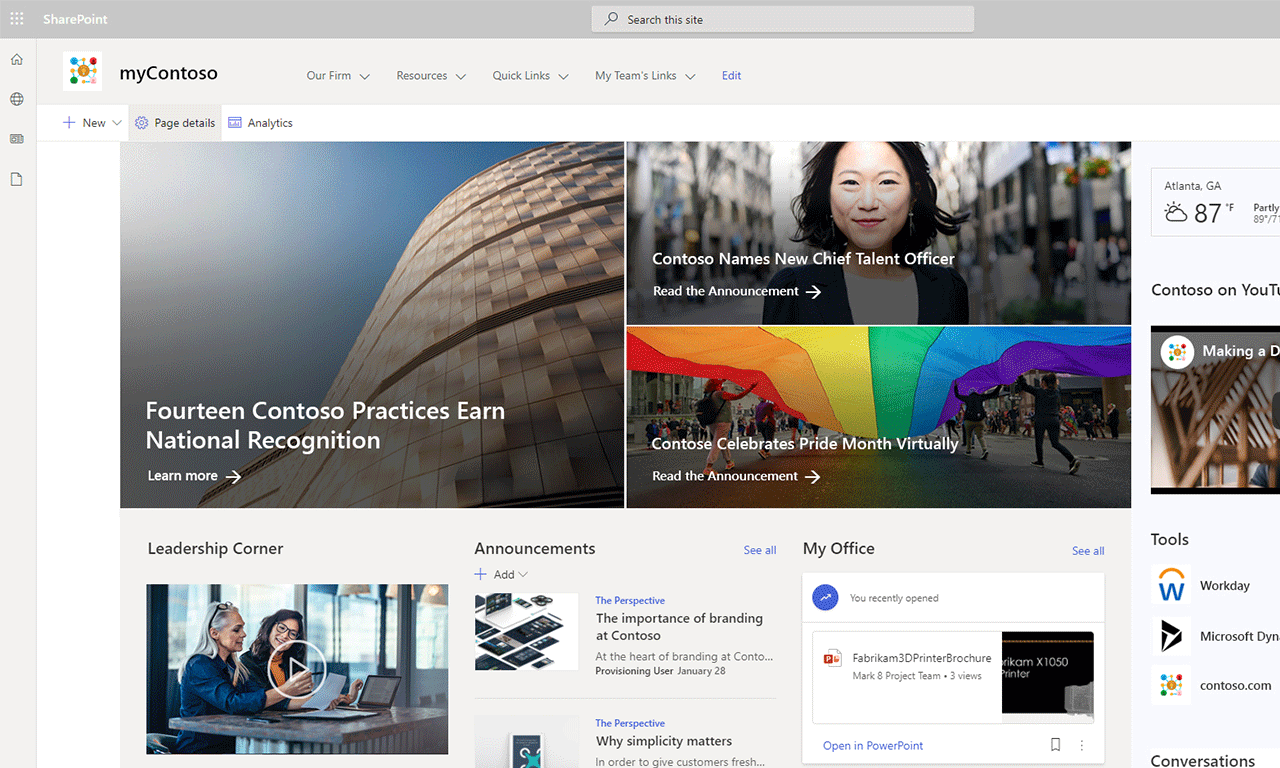1280x768 pixels.
Task: Click The Perspective label above branding article
Action: coord(630,600)
